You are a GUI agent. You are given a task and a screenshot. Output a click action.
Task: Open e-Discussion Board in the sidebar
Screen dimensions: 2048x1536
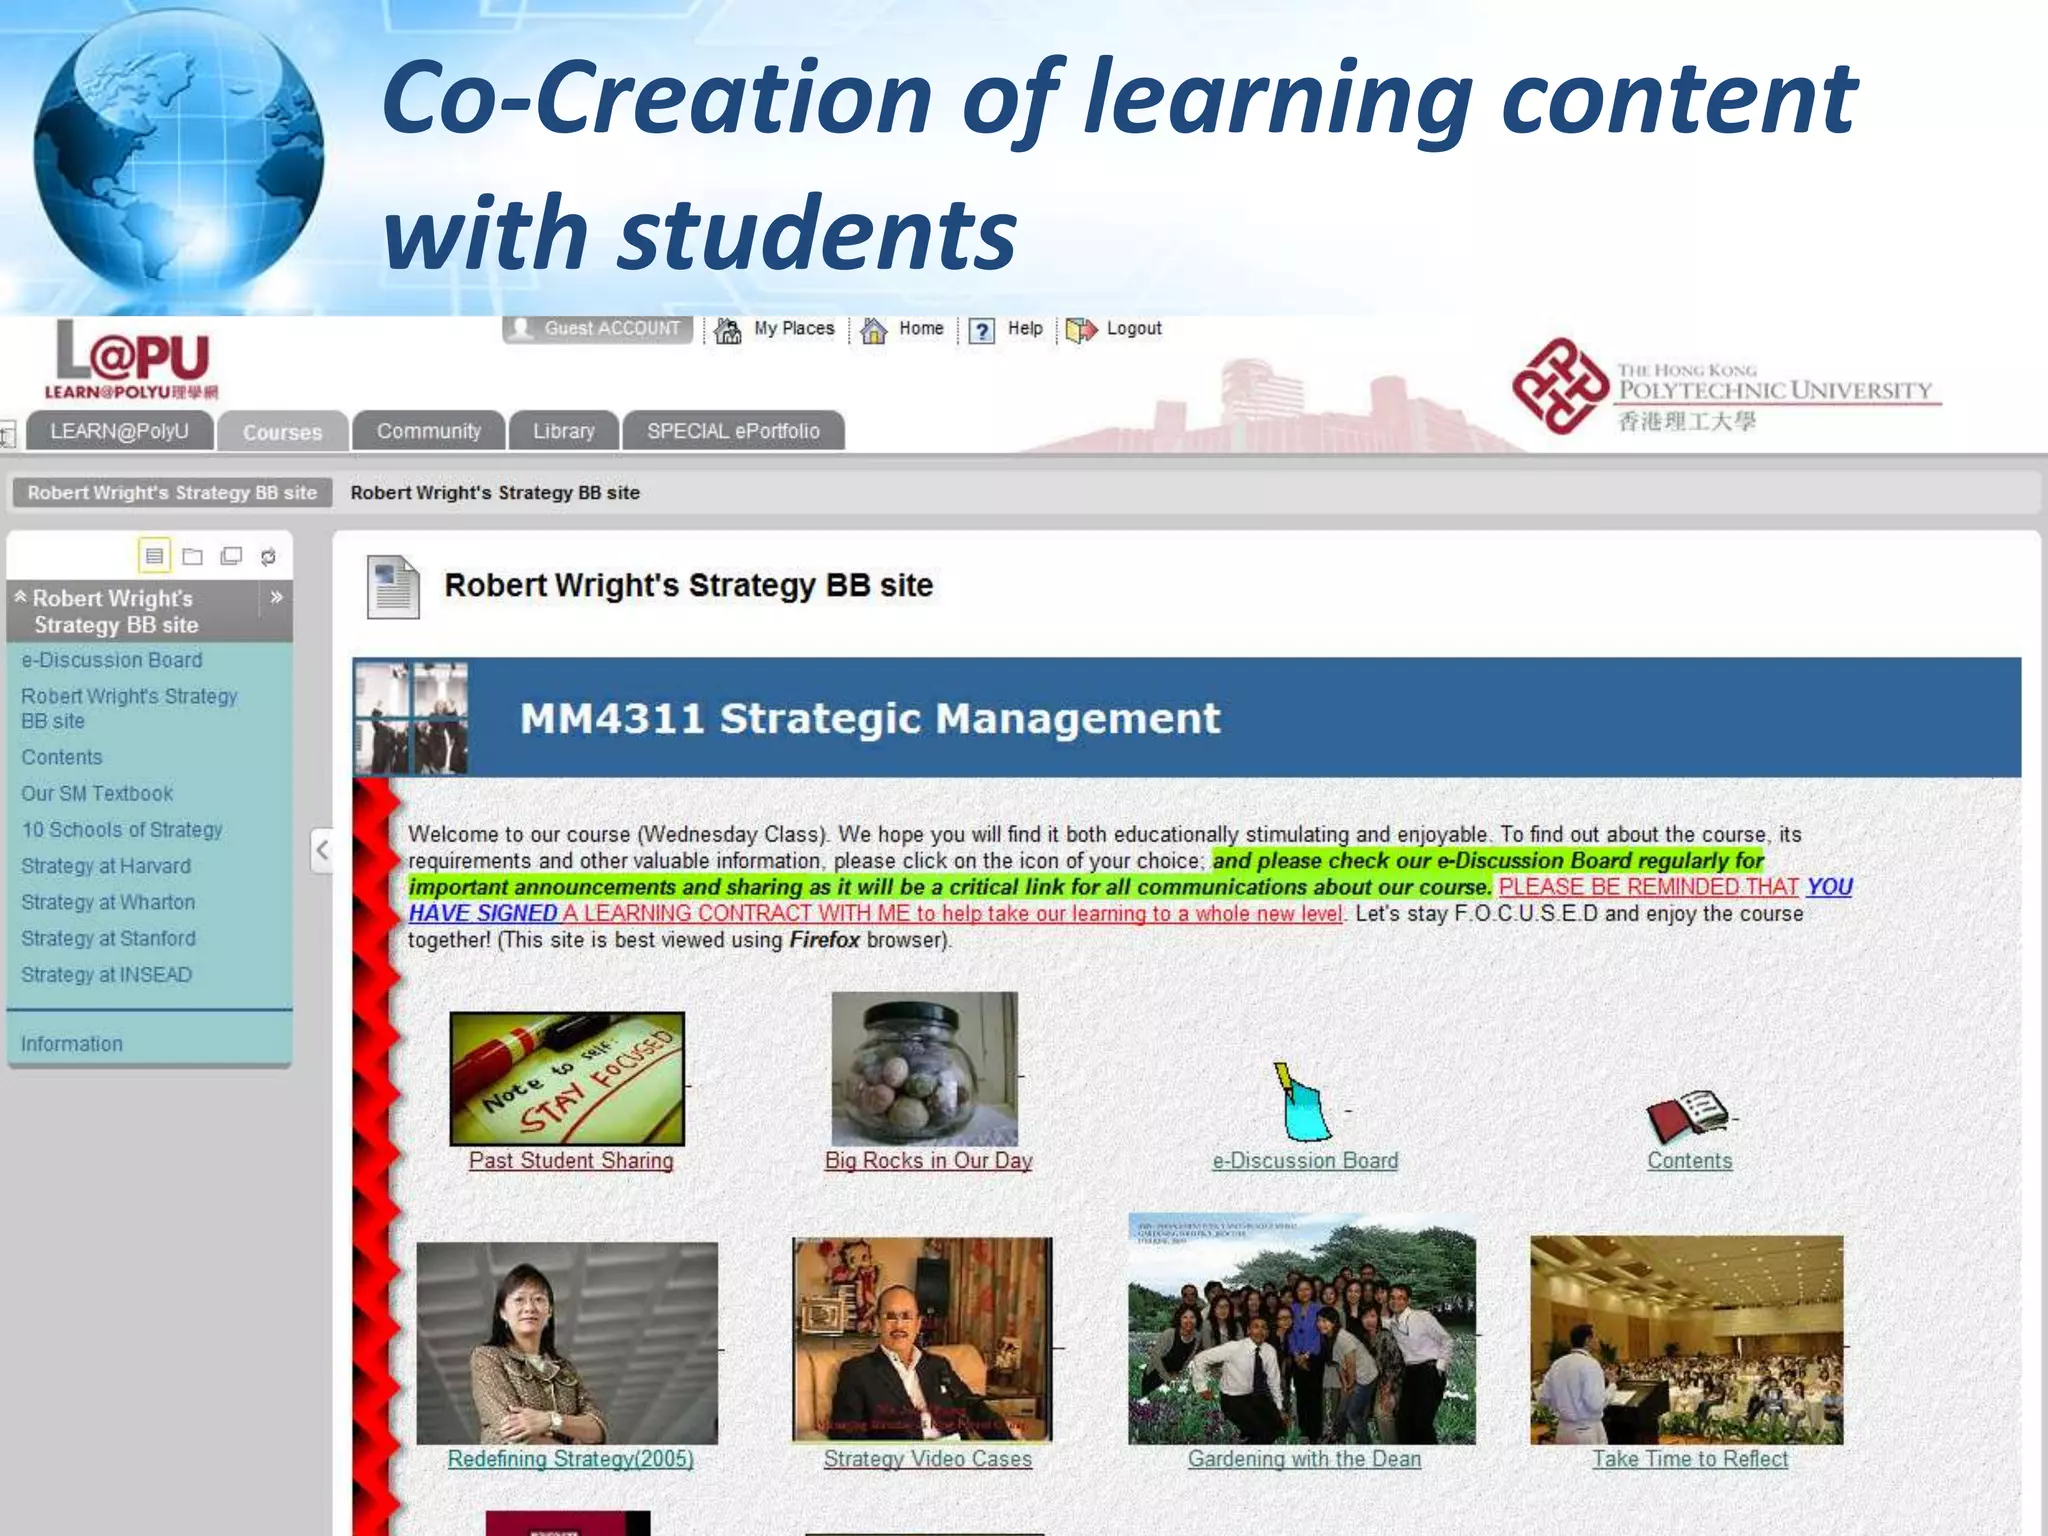(112, 660)
